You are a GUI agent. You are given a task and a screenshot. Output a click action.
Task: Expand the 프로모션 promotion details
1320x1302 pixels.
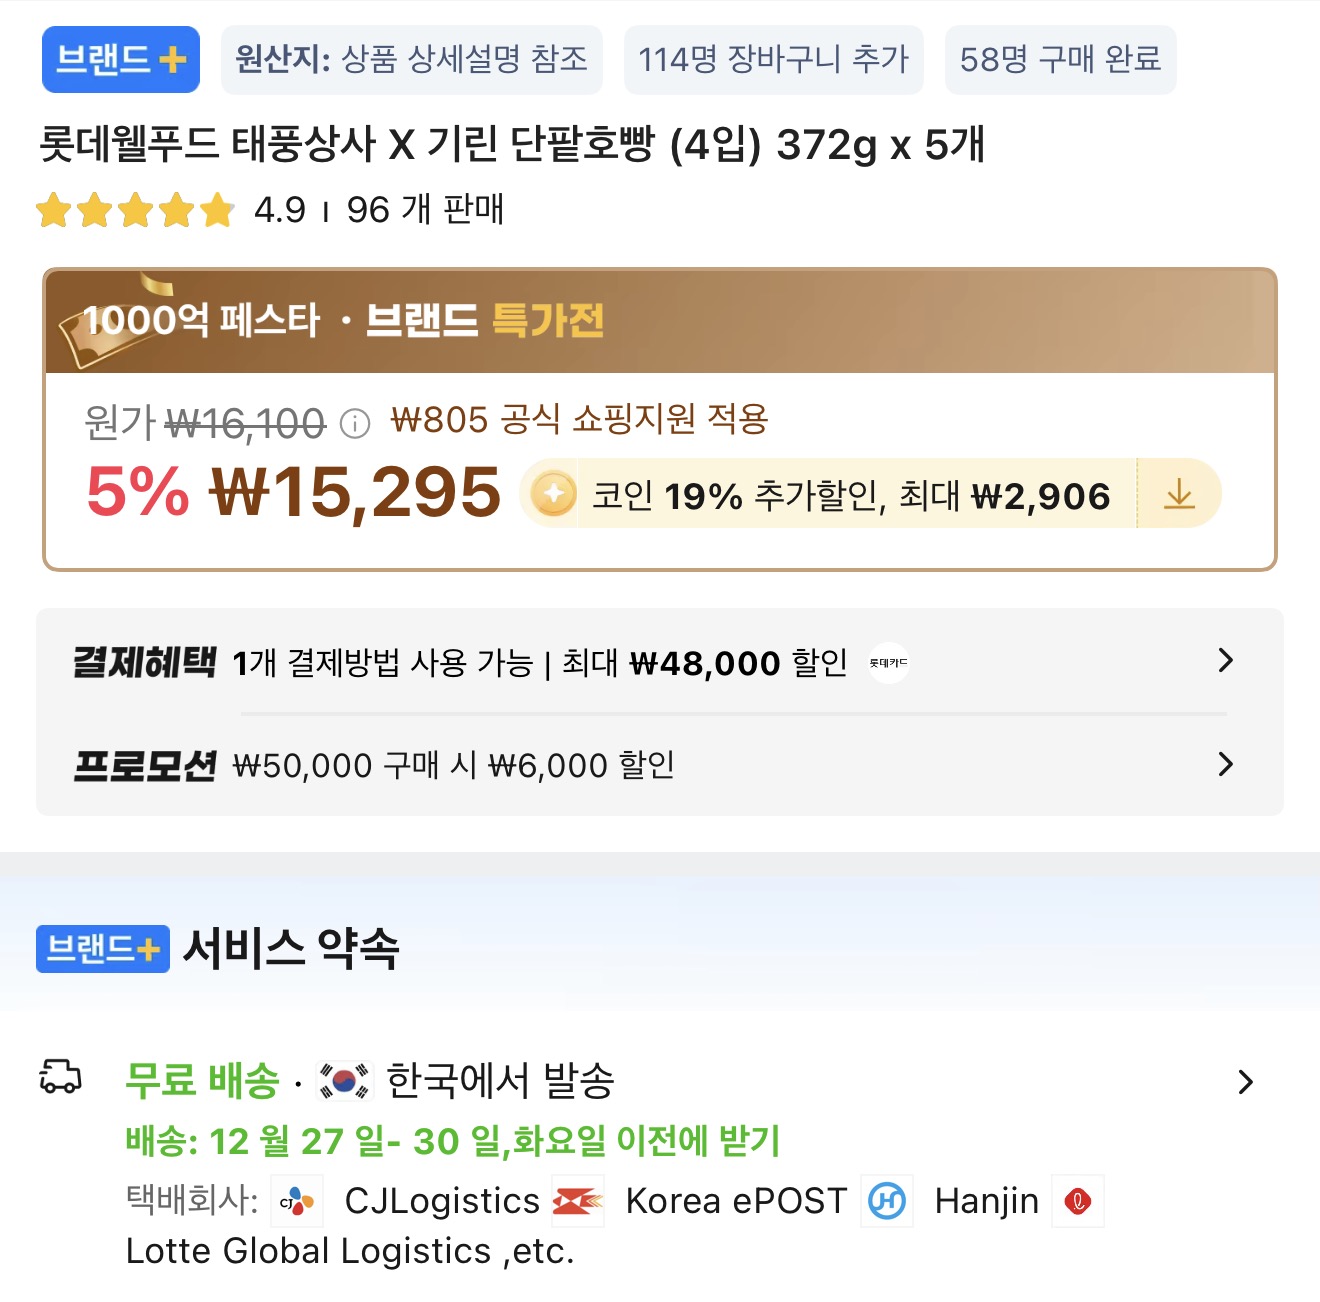tap(1224, 764)
